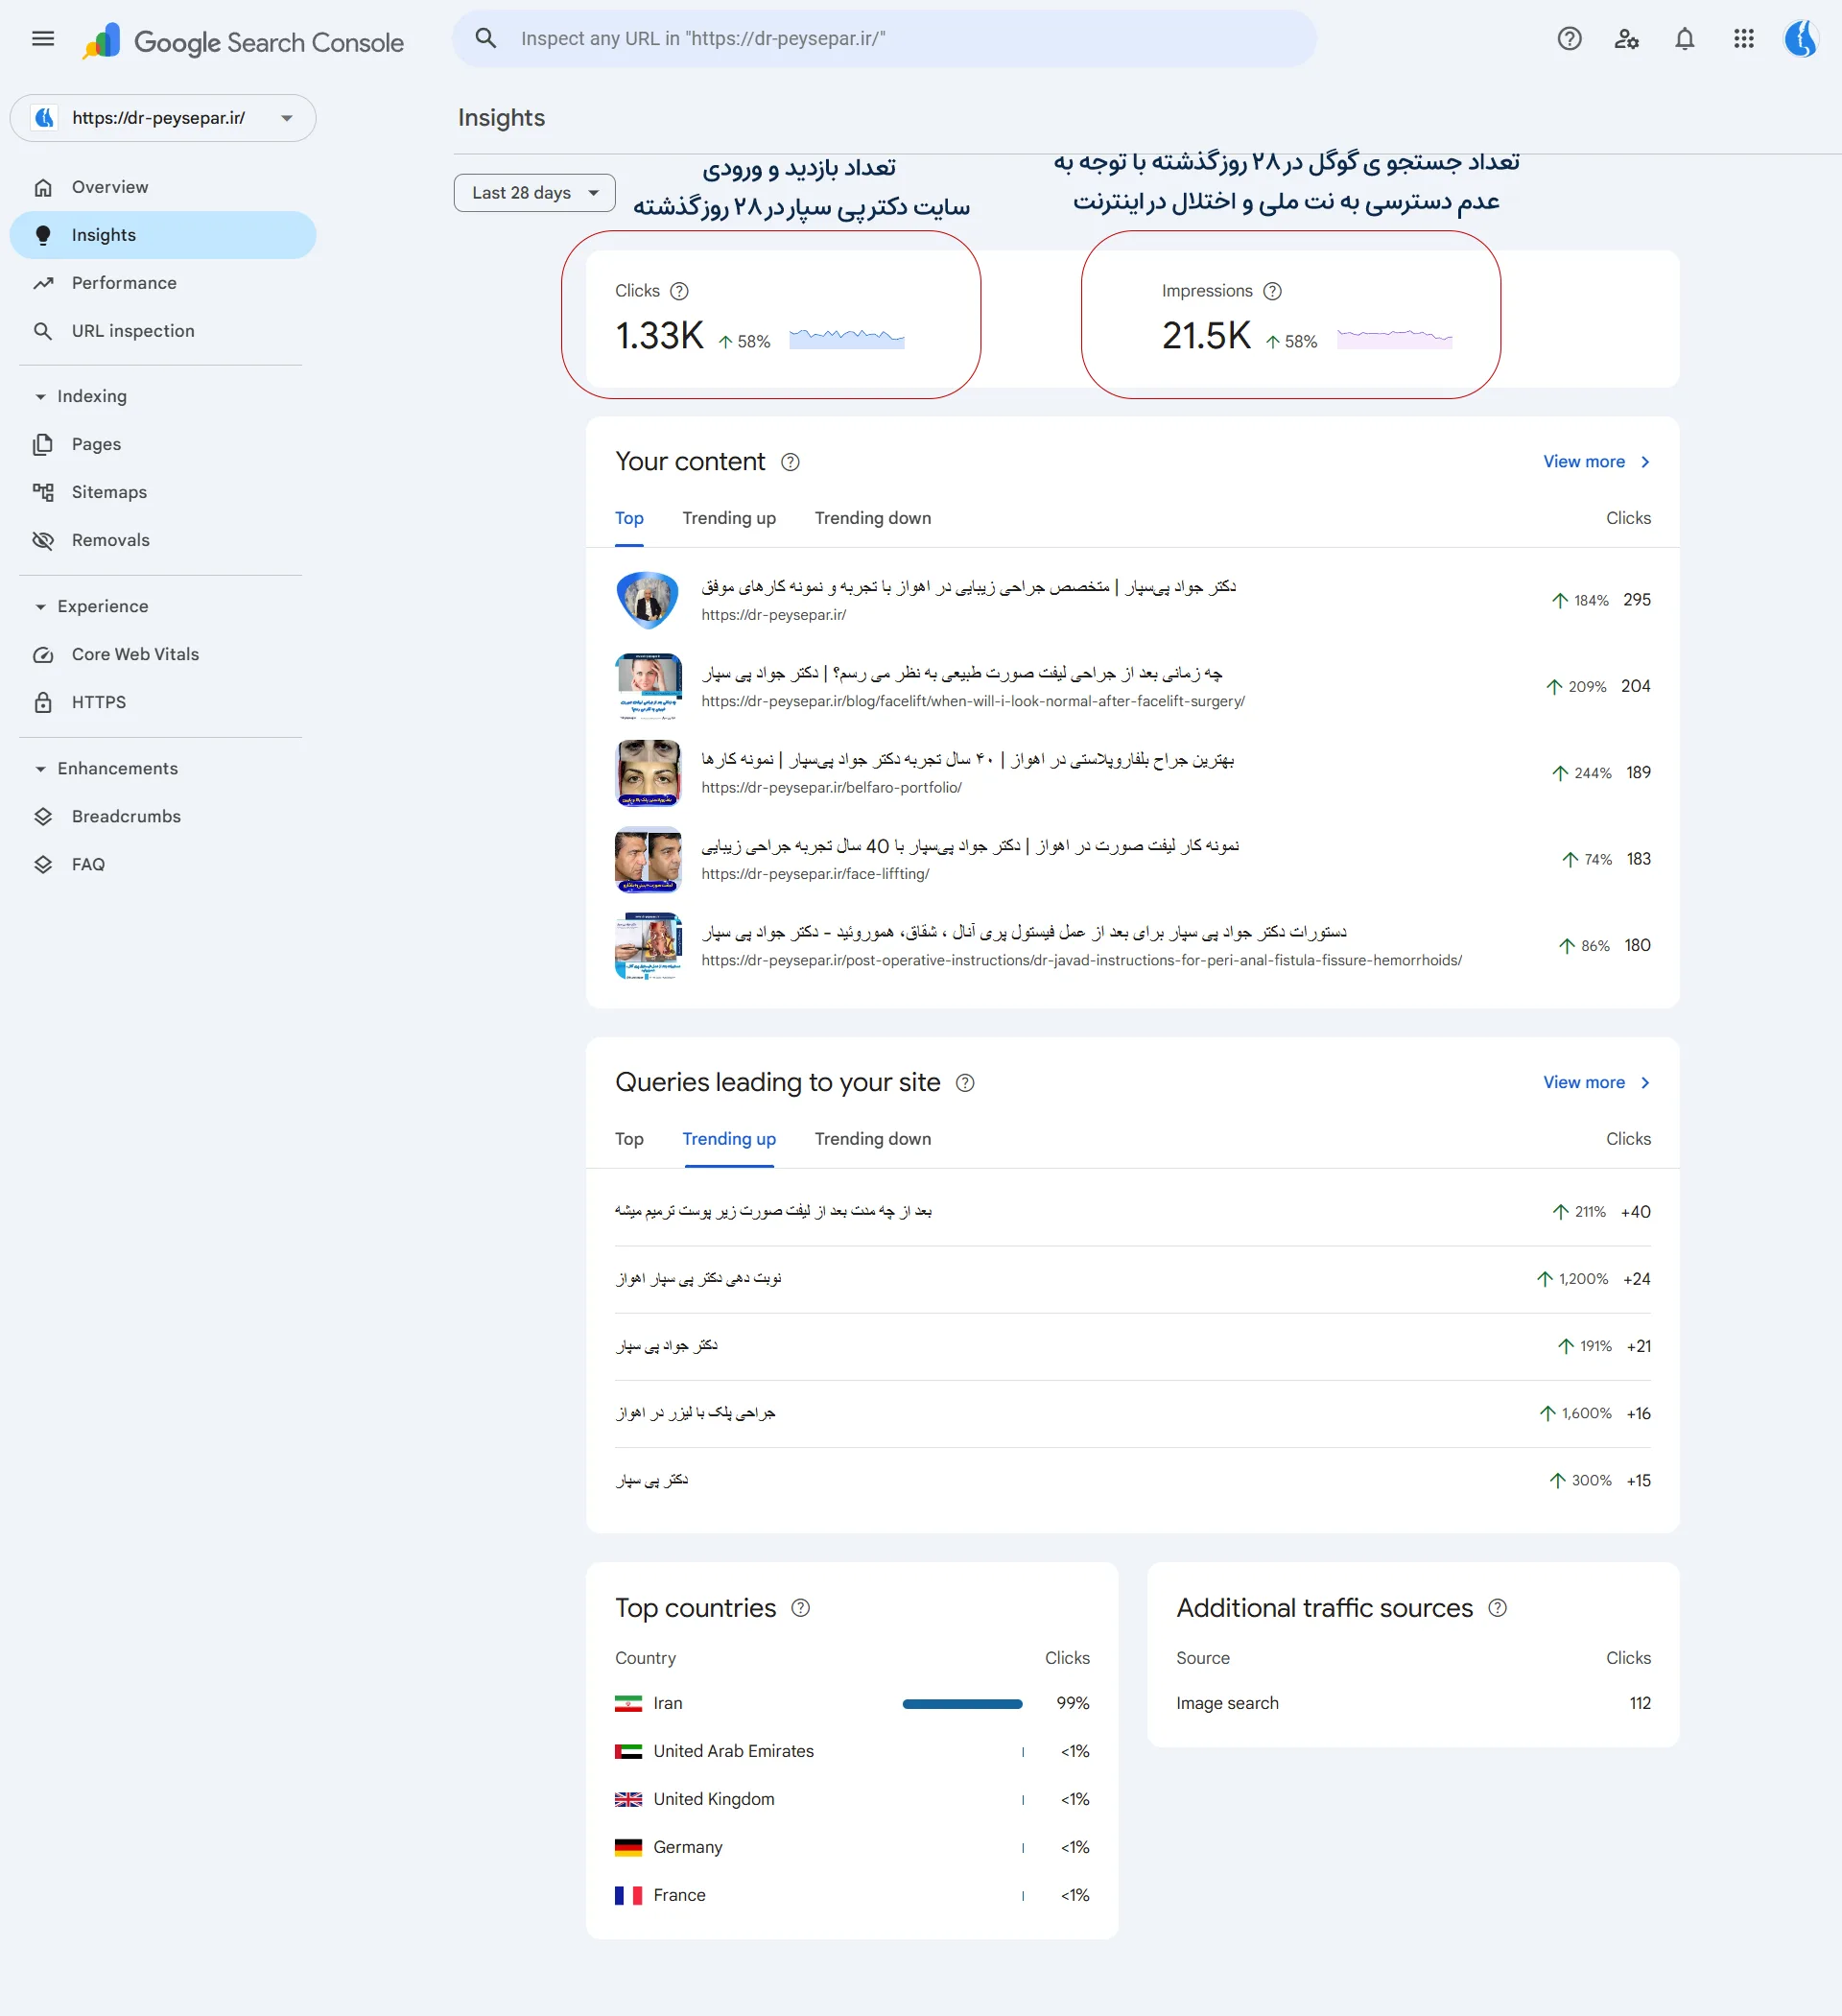This screenshot has height=2016, width=1842.
Task: Click the query row showing 1,200% +24
Action: coord(1132,1279)
